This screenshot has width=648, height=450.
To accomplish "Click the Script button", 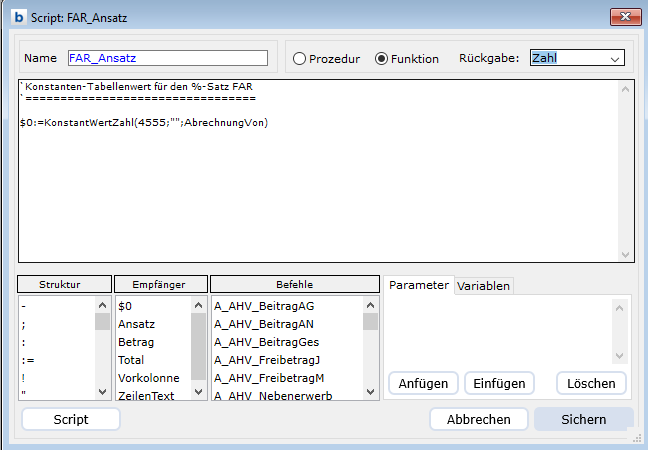I will 70,419.
